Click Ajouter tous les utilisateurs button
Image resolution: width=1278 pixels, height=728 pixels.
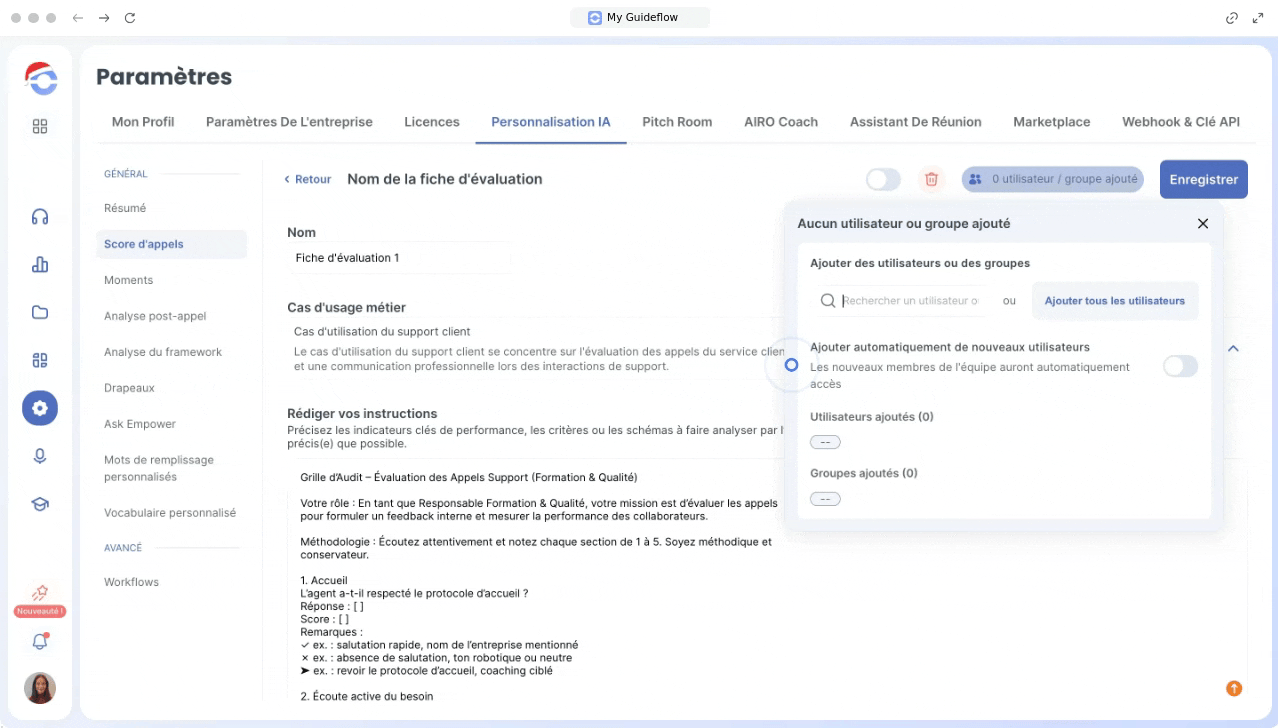(x=1114, y=301)
